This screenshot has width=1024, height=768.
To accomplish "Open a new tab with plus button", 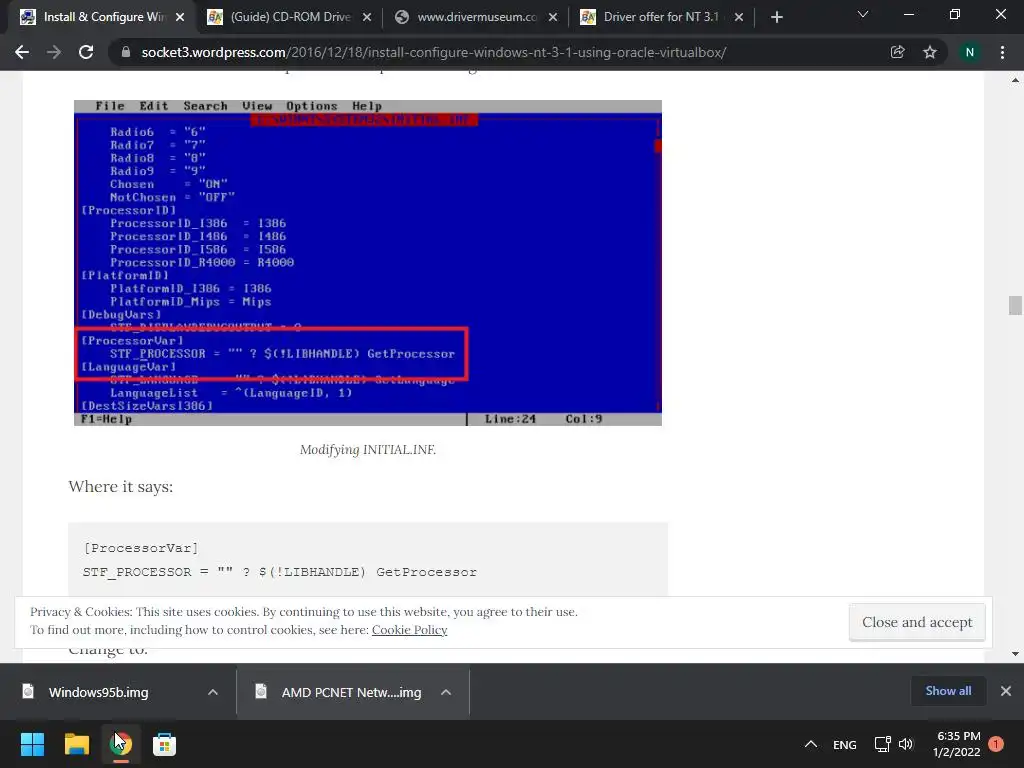I will [776, 17].
